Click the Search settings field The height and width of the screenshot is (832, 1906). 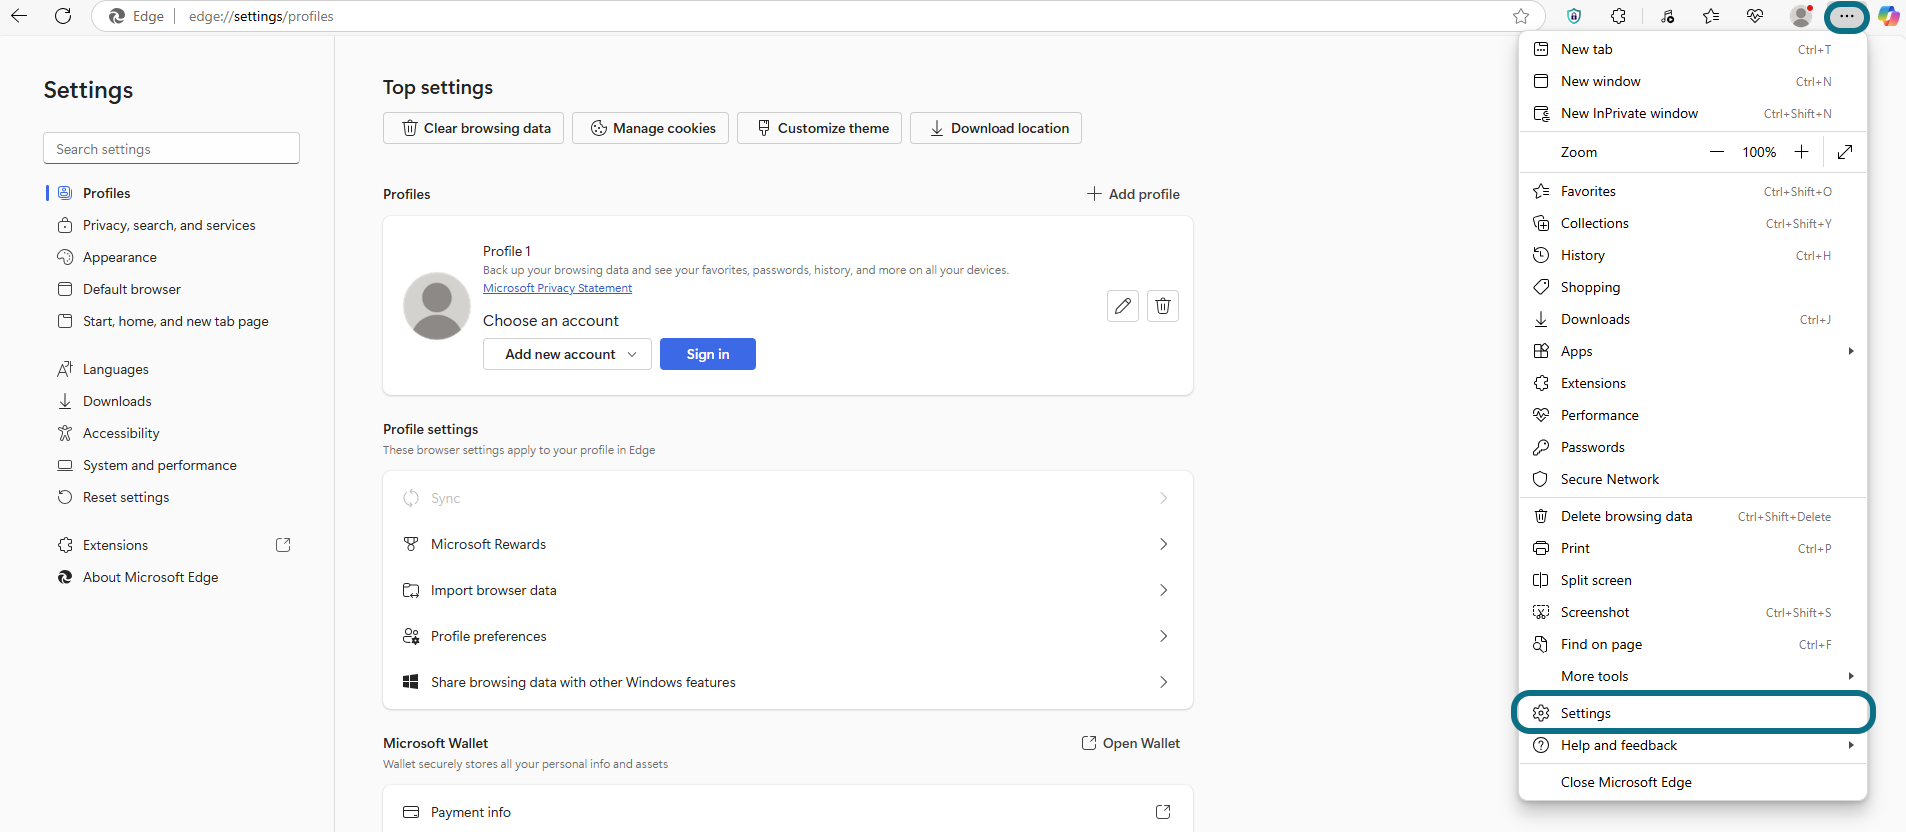[171, 148]
